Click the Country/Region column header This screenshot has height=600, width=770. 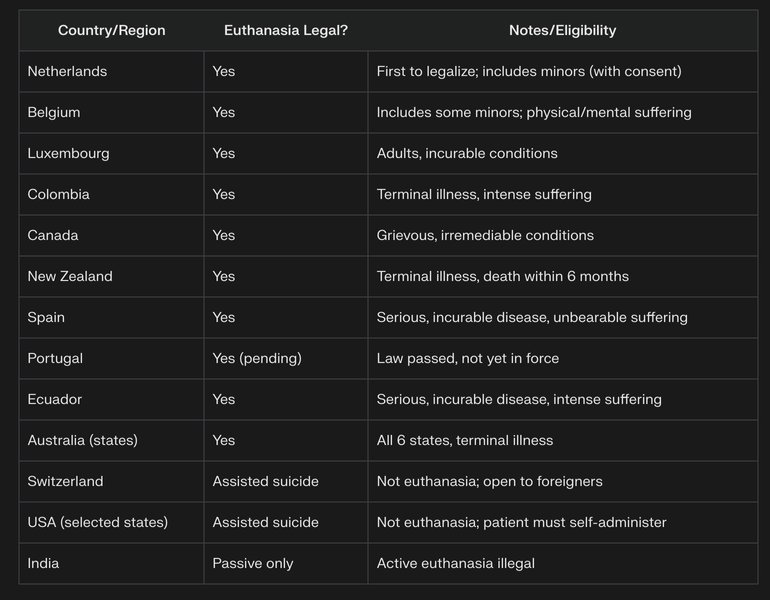(x=110, y=30)
